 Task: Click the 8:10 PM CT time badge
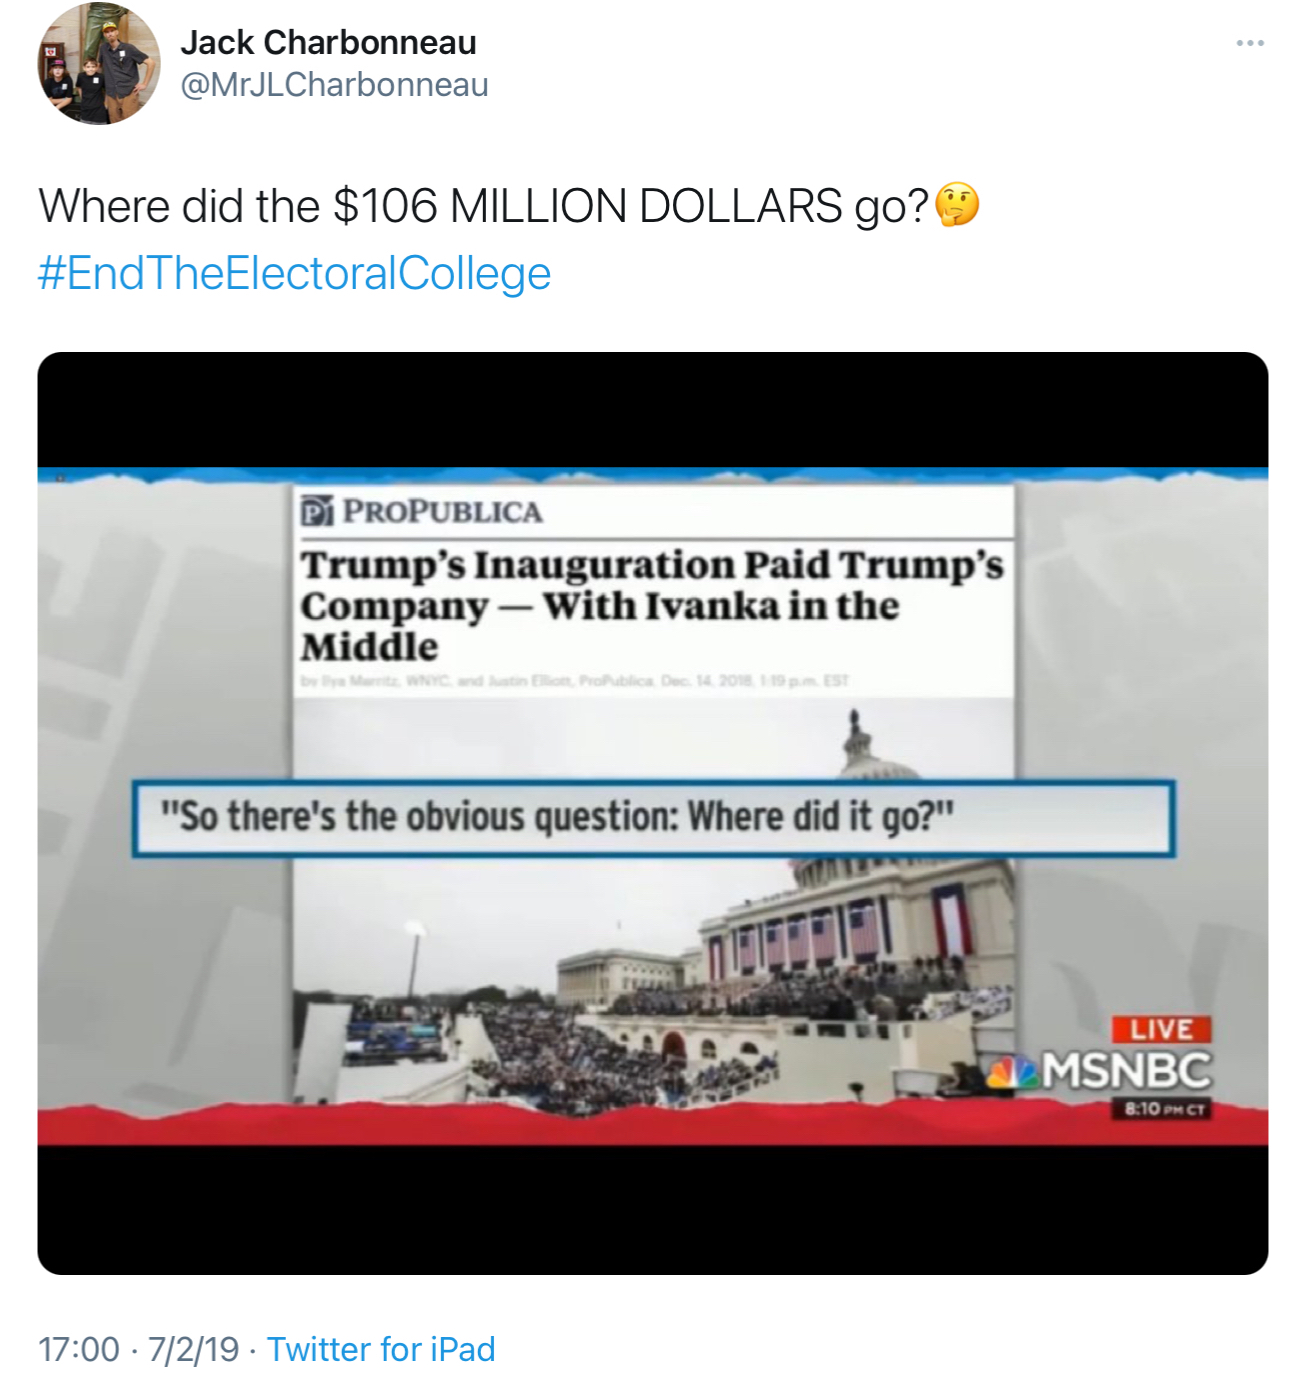[x=1163, y=1109]
